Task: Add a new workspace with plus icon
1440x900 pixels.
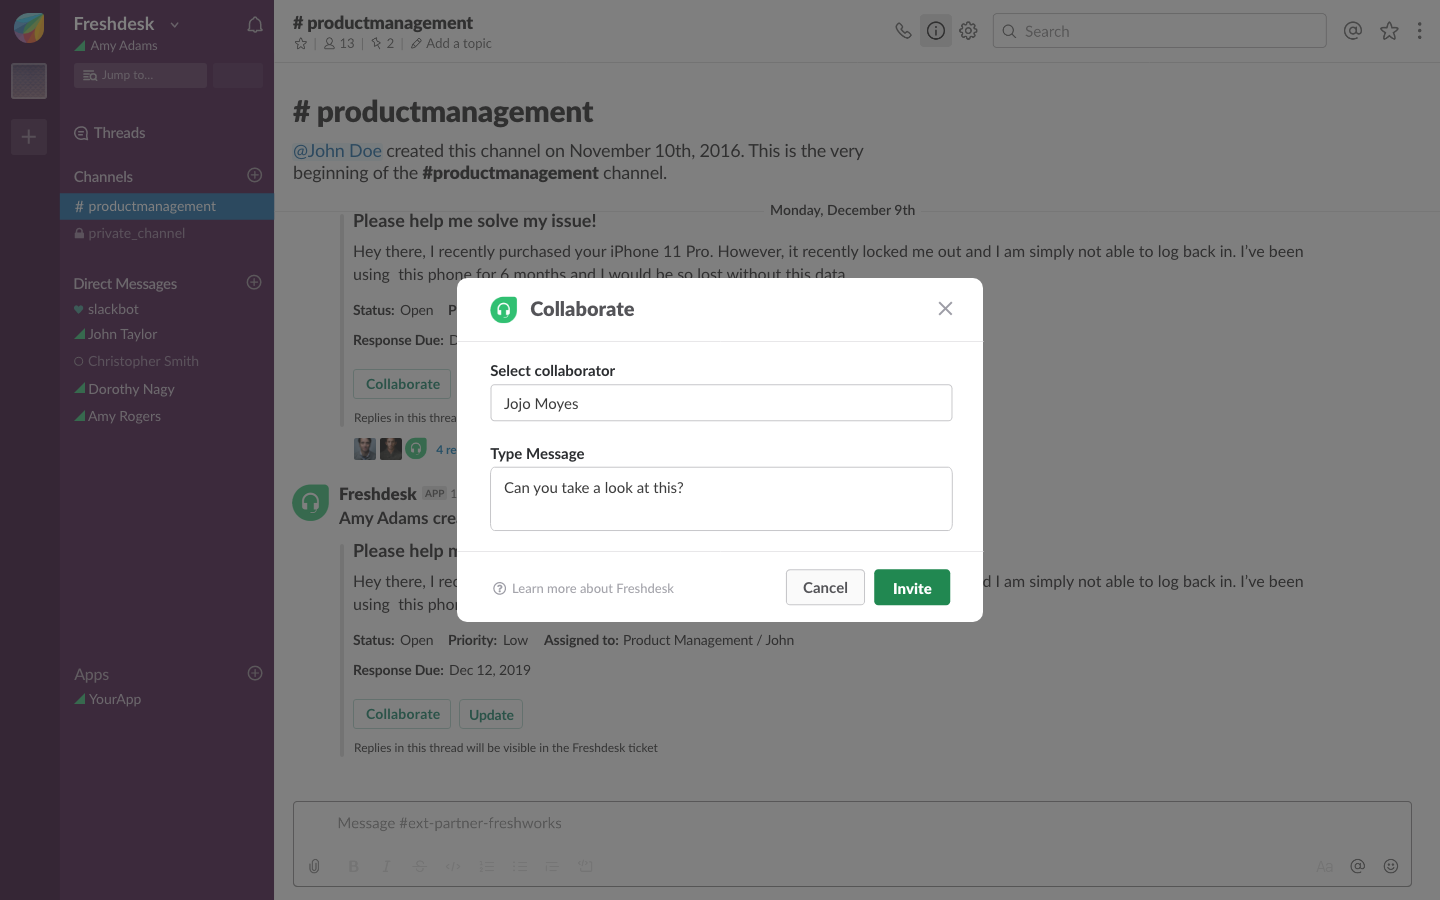Action: click(x=29, y=137)
